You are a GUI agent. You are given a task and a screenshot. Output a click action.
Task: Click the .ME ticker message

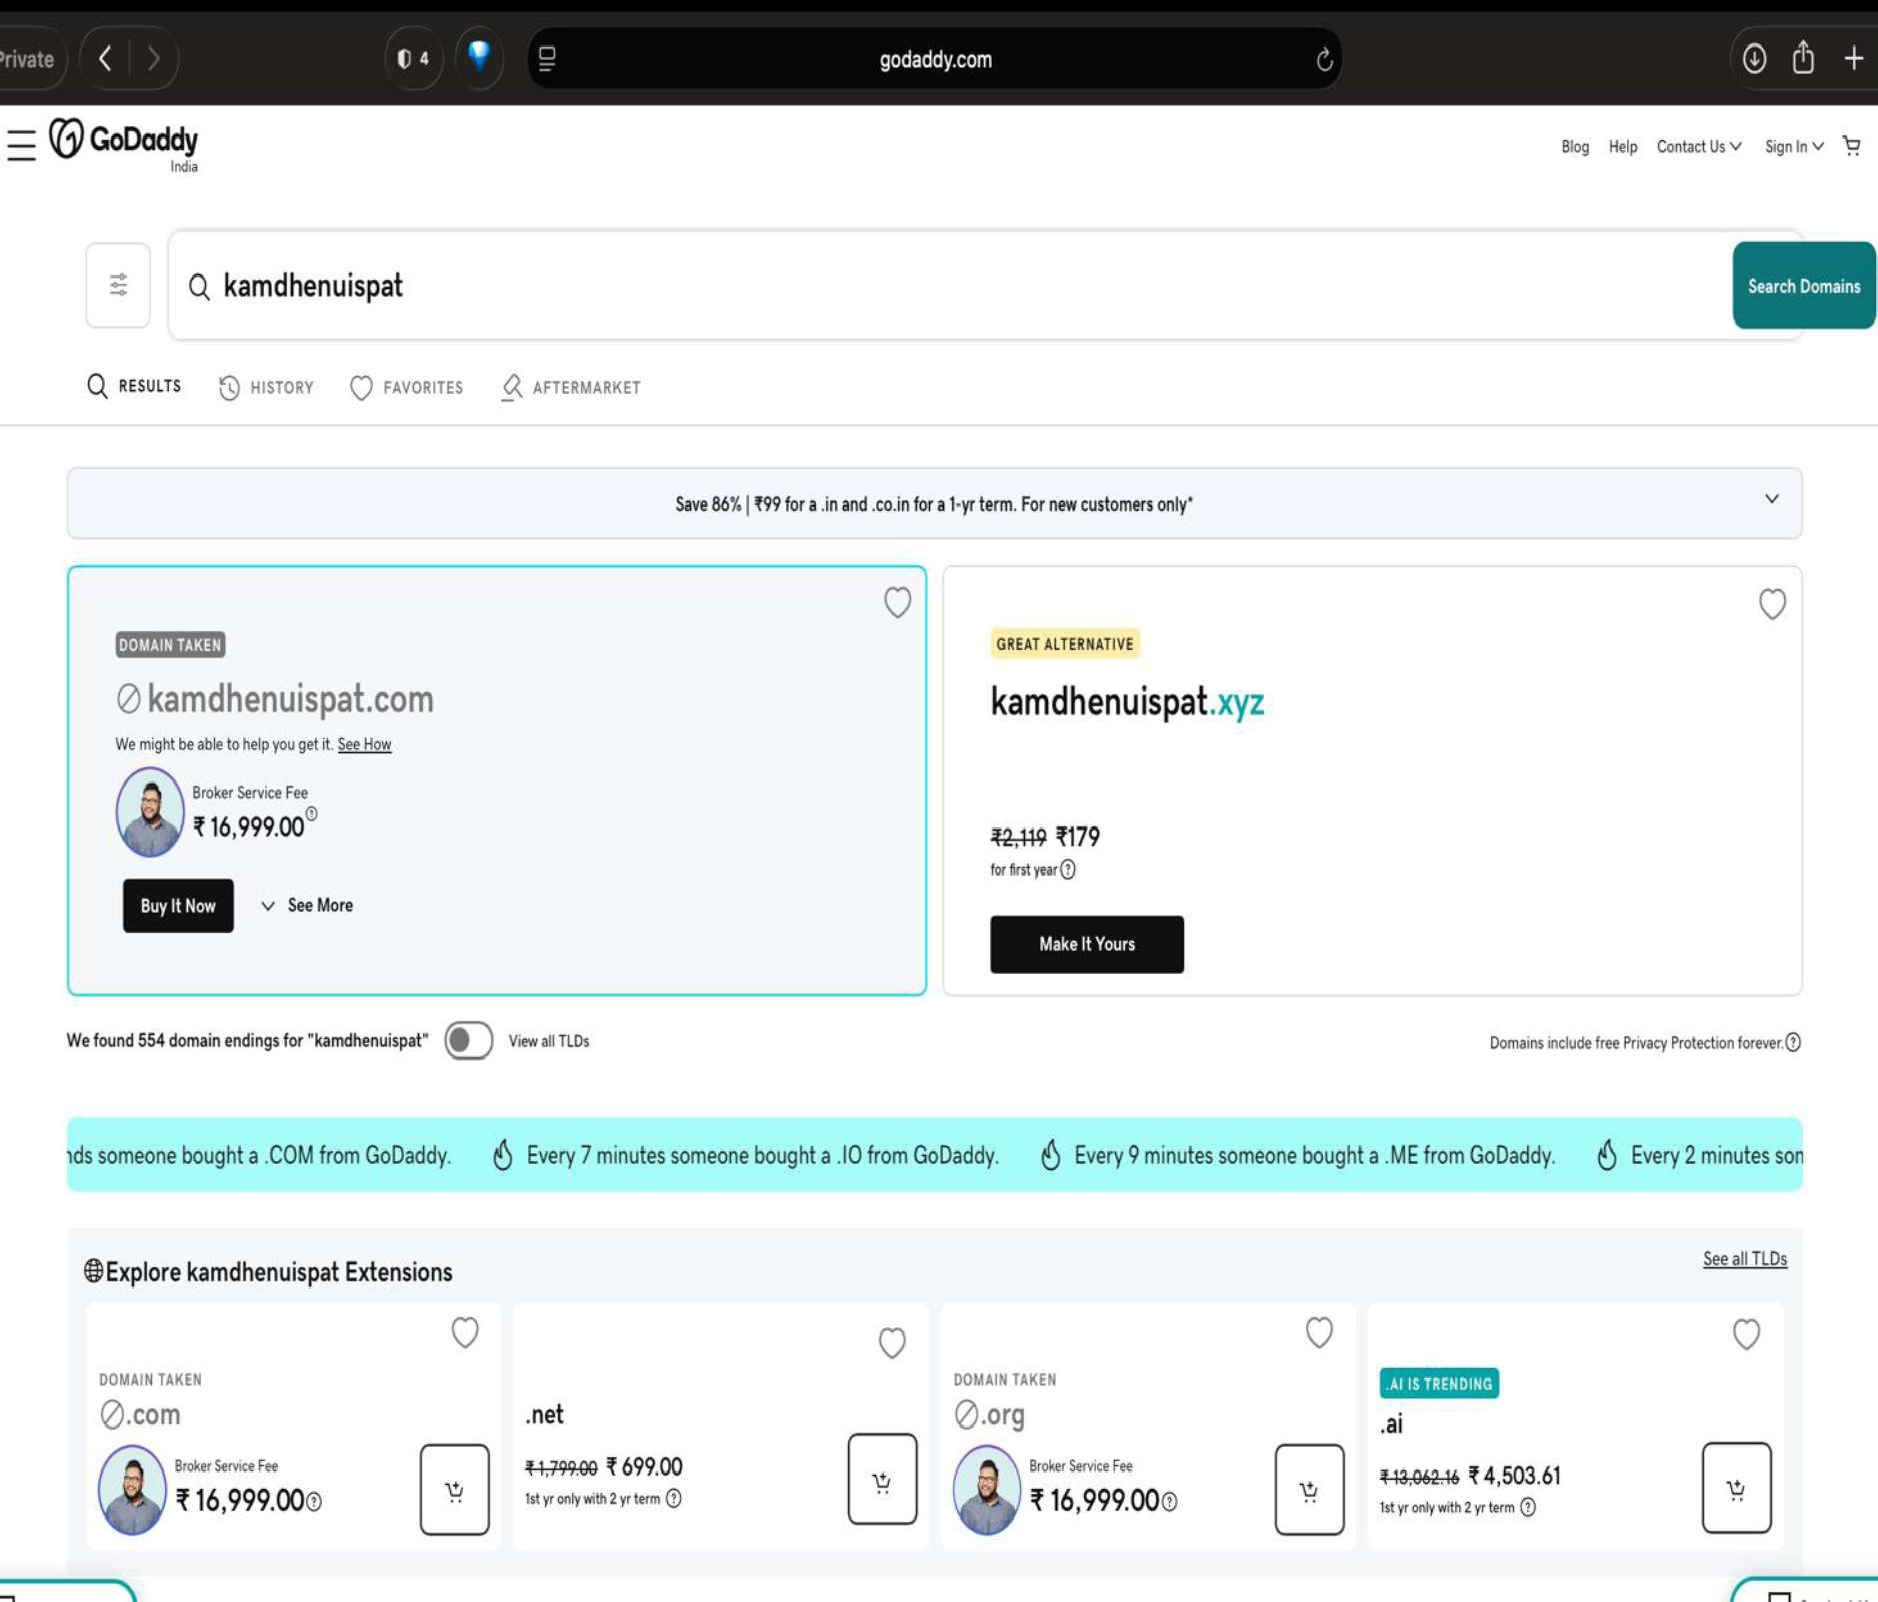point(1298,1155)
